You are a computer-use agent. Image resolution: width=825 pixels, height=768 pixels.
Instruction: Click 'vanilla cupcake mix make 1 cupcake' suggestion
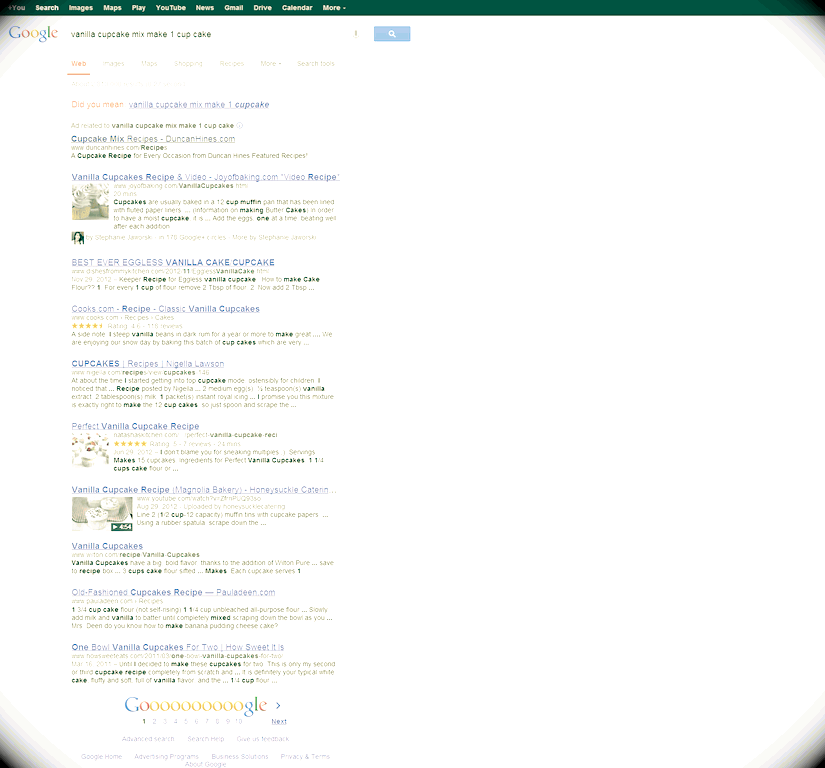[x=199, y=105]
